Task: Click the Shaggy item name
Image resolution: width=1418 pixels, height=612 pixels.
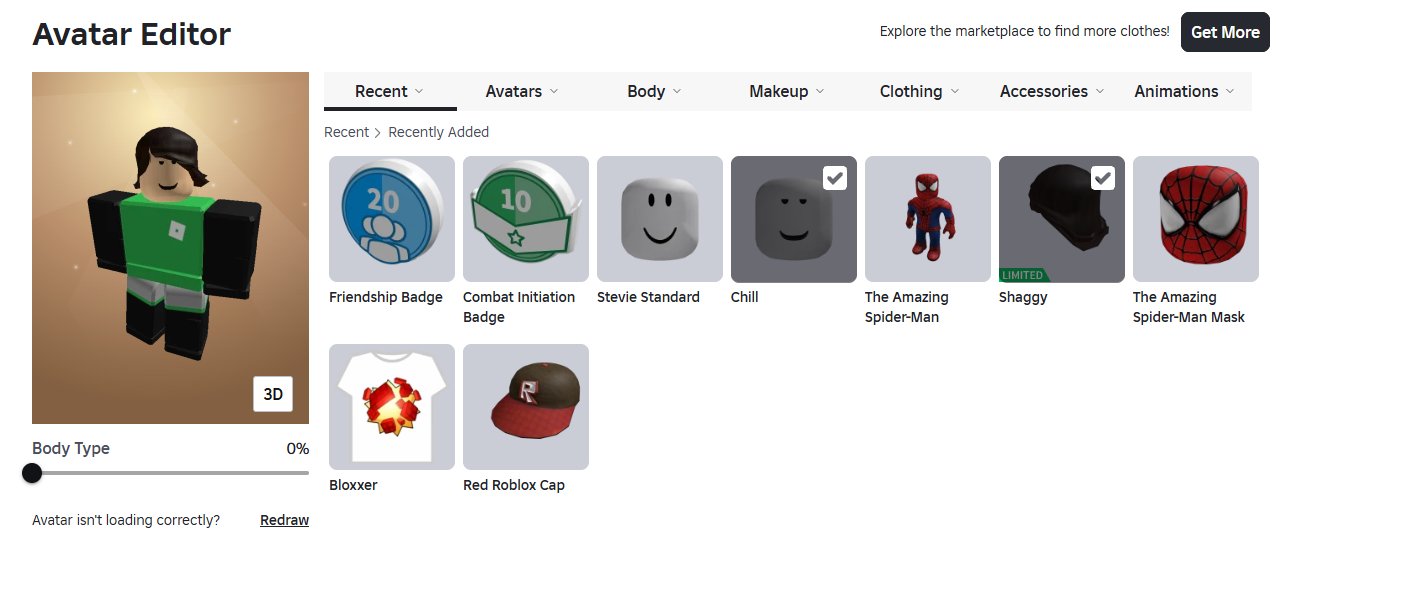Action: click(x=1023, y=297)
